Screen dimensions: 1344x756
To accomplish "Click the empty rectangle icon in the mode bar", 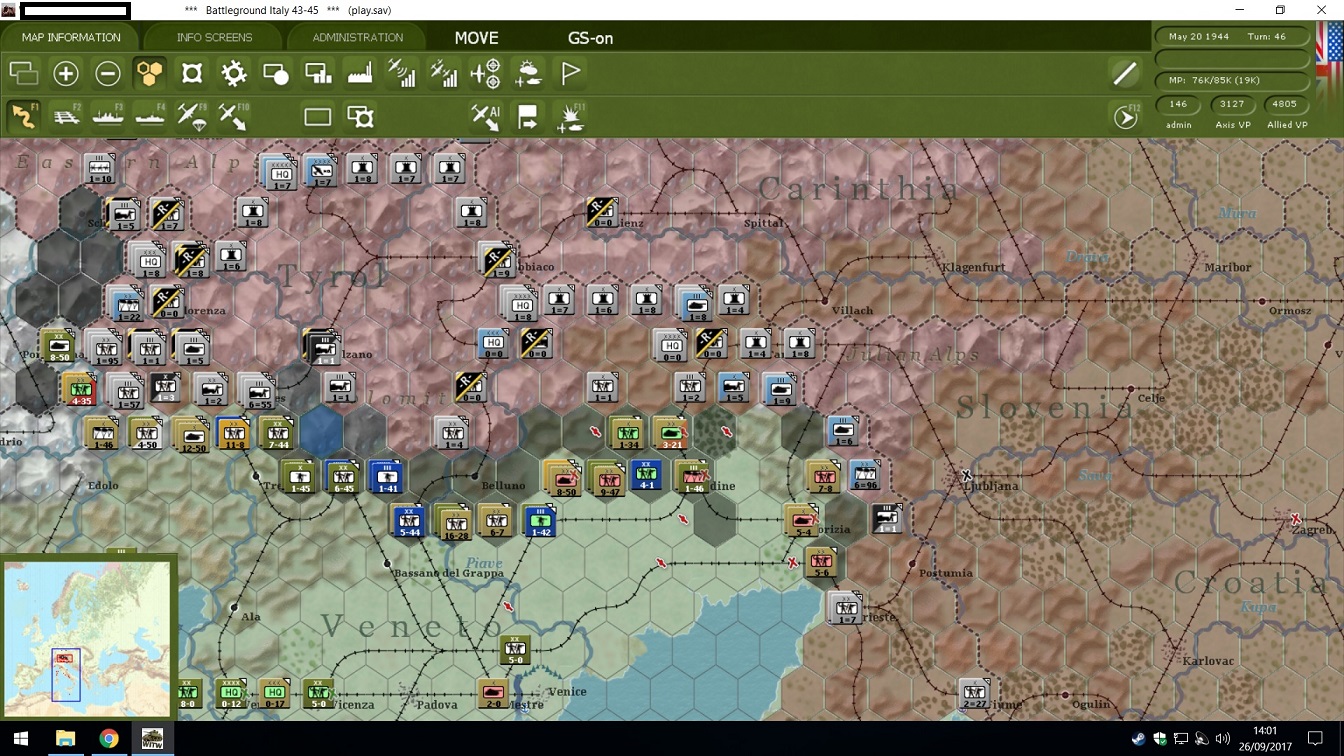I will [x=318, y=117].
